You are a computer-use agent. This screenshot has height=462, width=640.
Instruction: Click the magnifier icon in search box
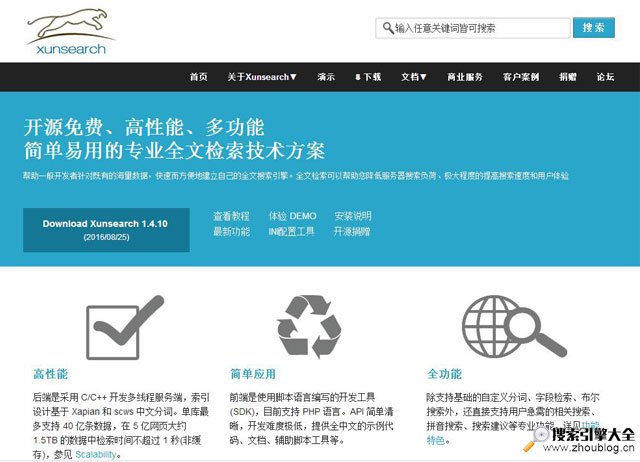[x=387, y=29]
